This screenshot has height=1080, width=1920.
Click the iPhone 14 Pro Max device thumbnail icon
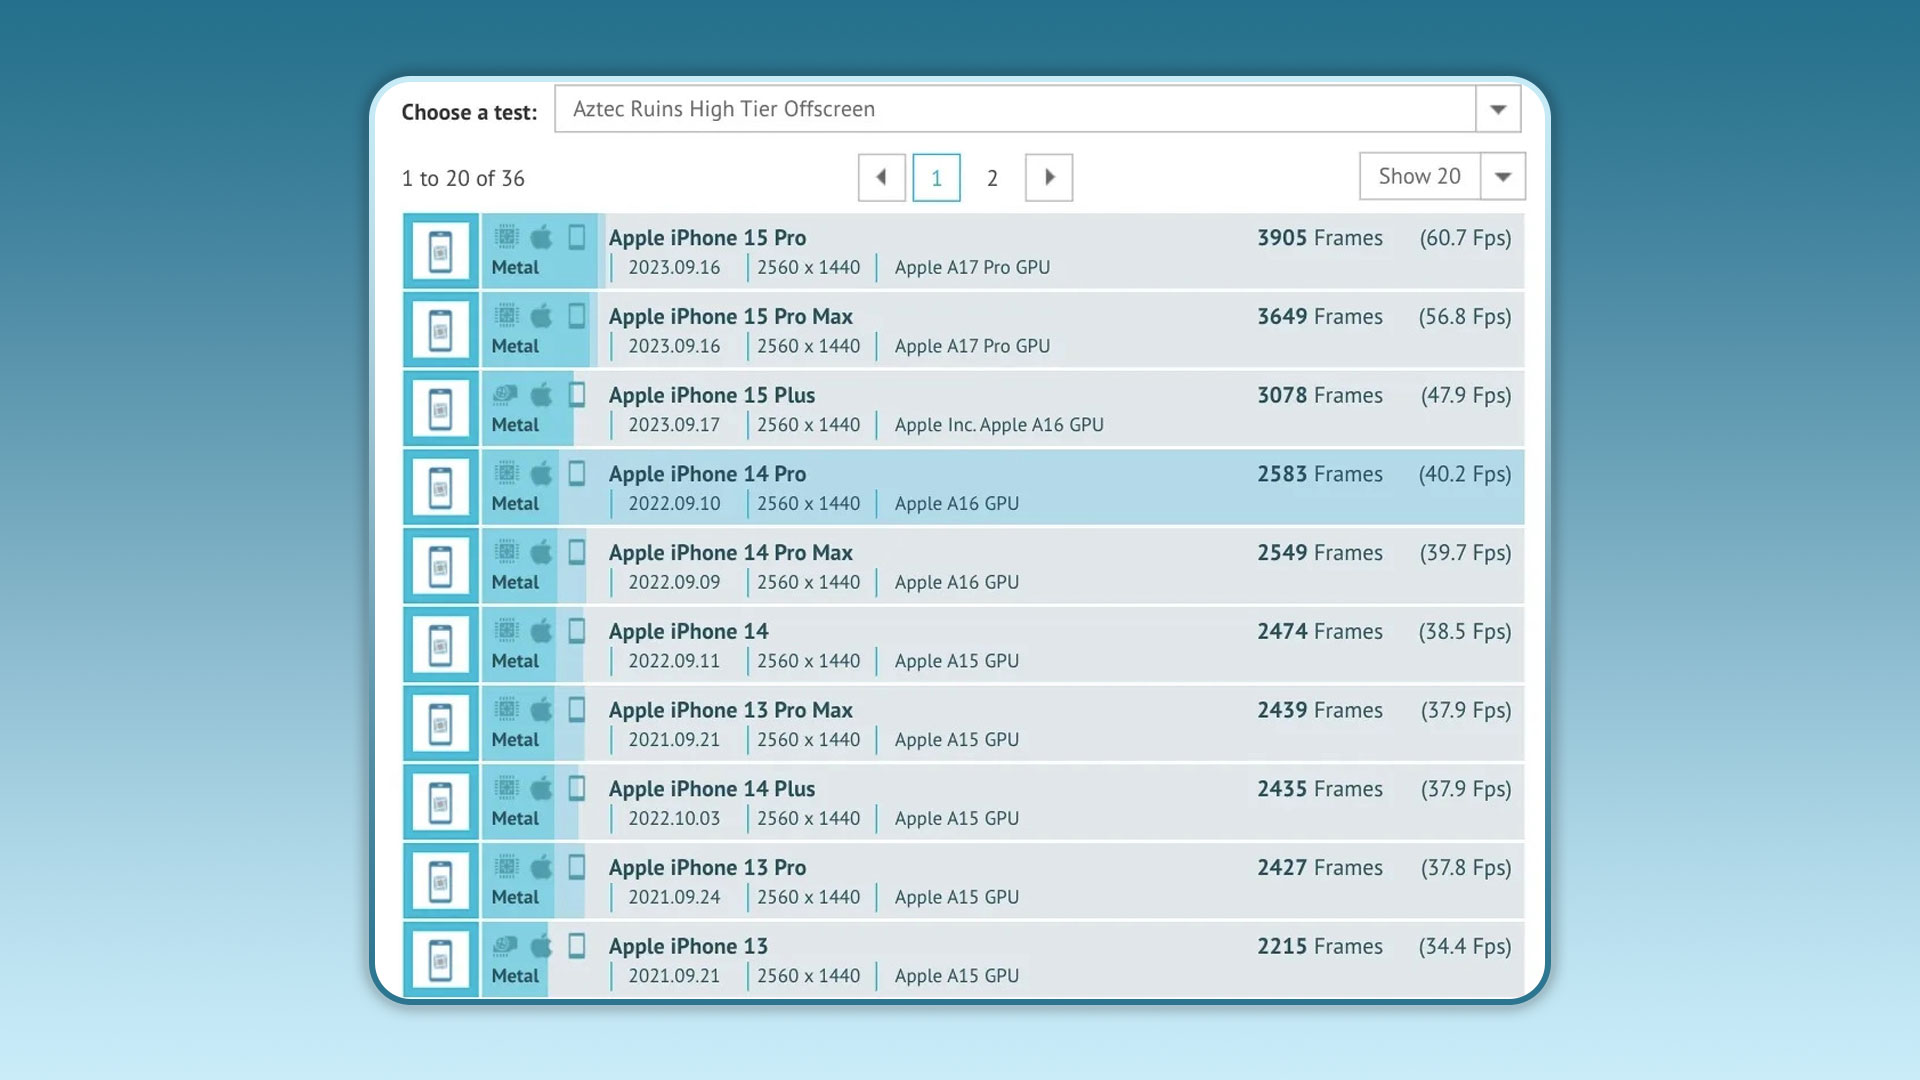click(x=441, y=567)
